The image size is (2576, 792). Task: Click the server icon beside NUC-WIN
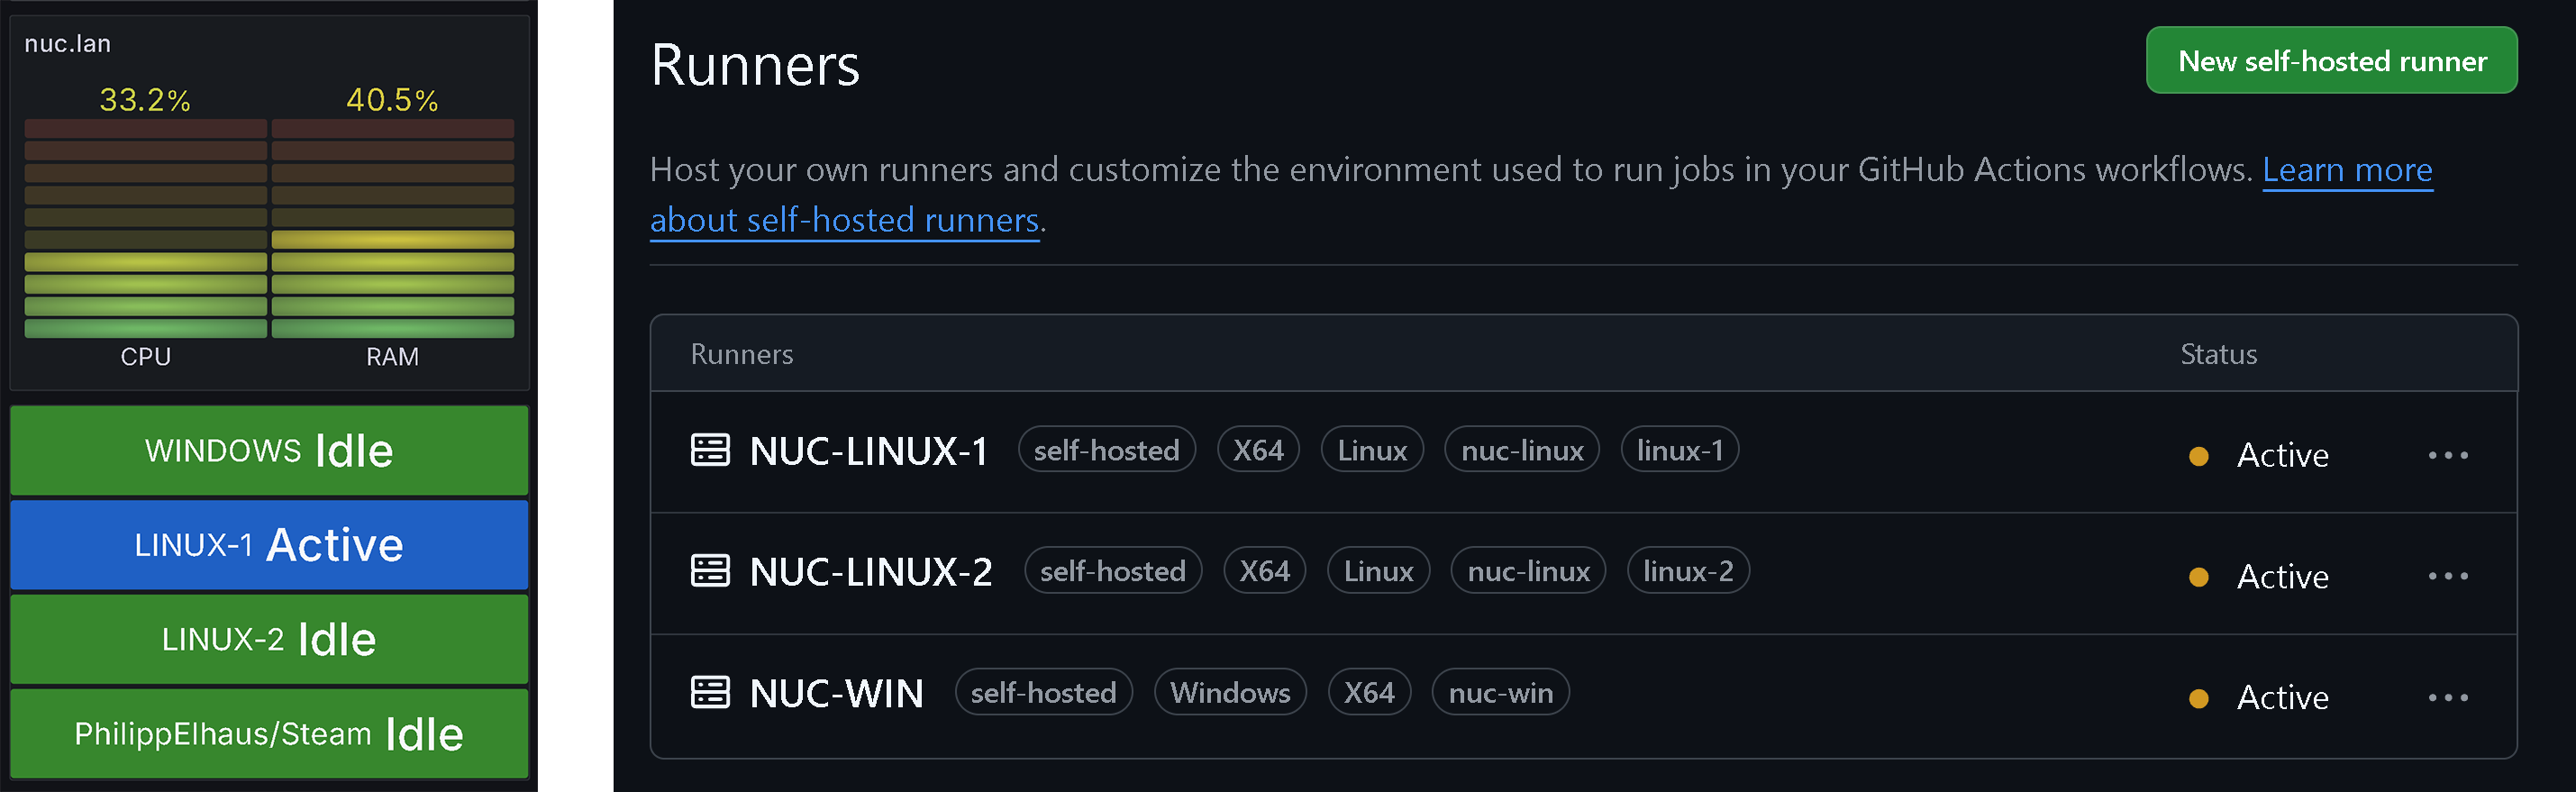click(x=711, y=692)
